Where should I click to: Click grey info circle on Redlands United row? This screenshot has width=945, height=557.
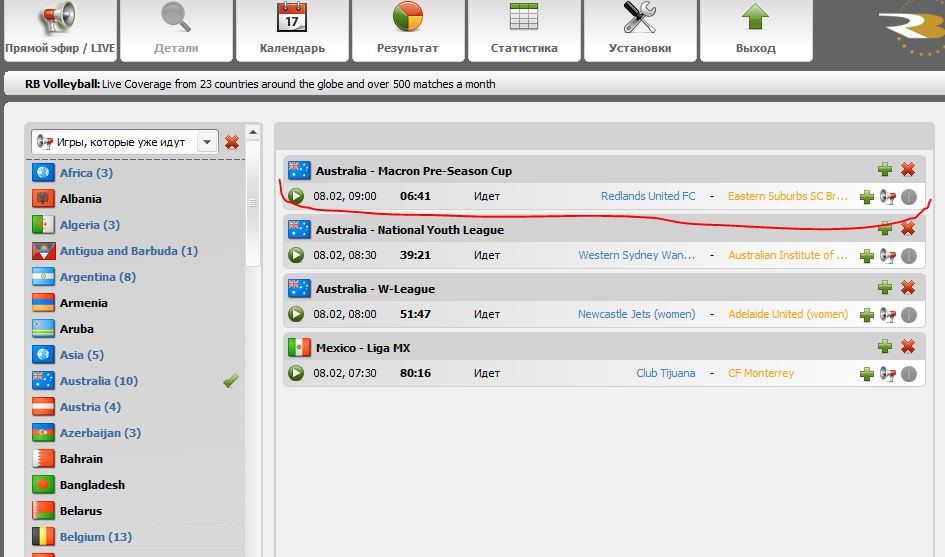coord(909,197)
